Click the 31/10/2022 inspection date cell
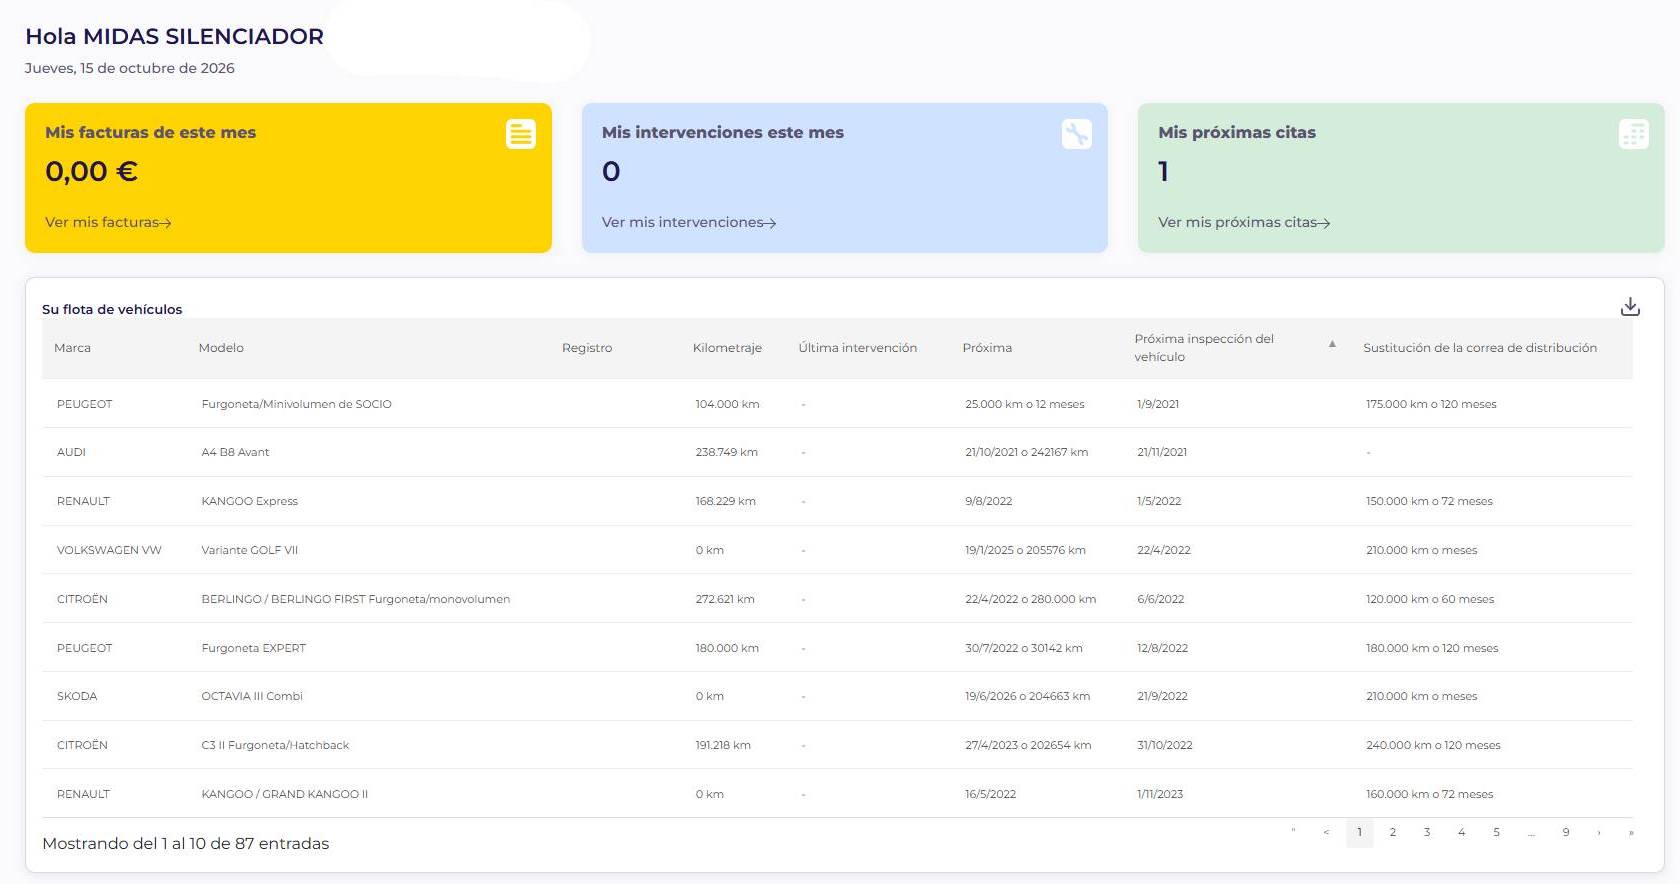The image size is (1680, 884). point(1164,745)
